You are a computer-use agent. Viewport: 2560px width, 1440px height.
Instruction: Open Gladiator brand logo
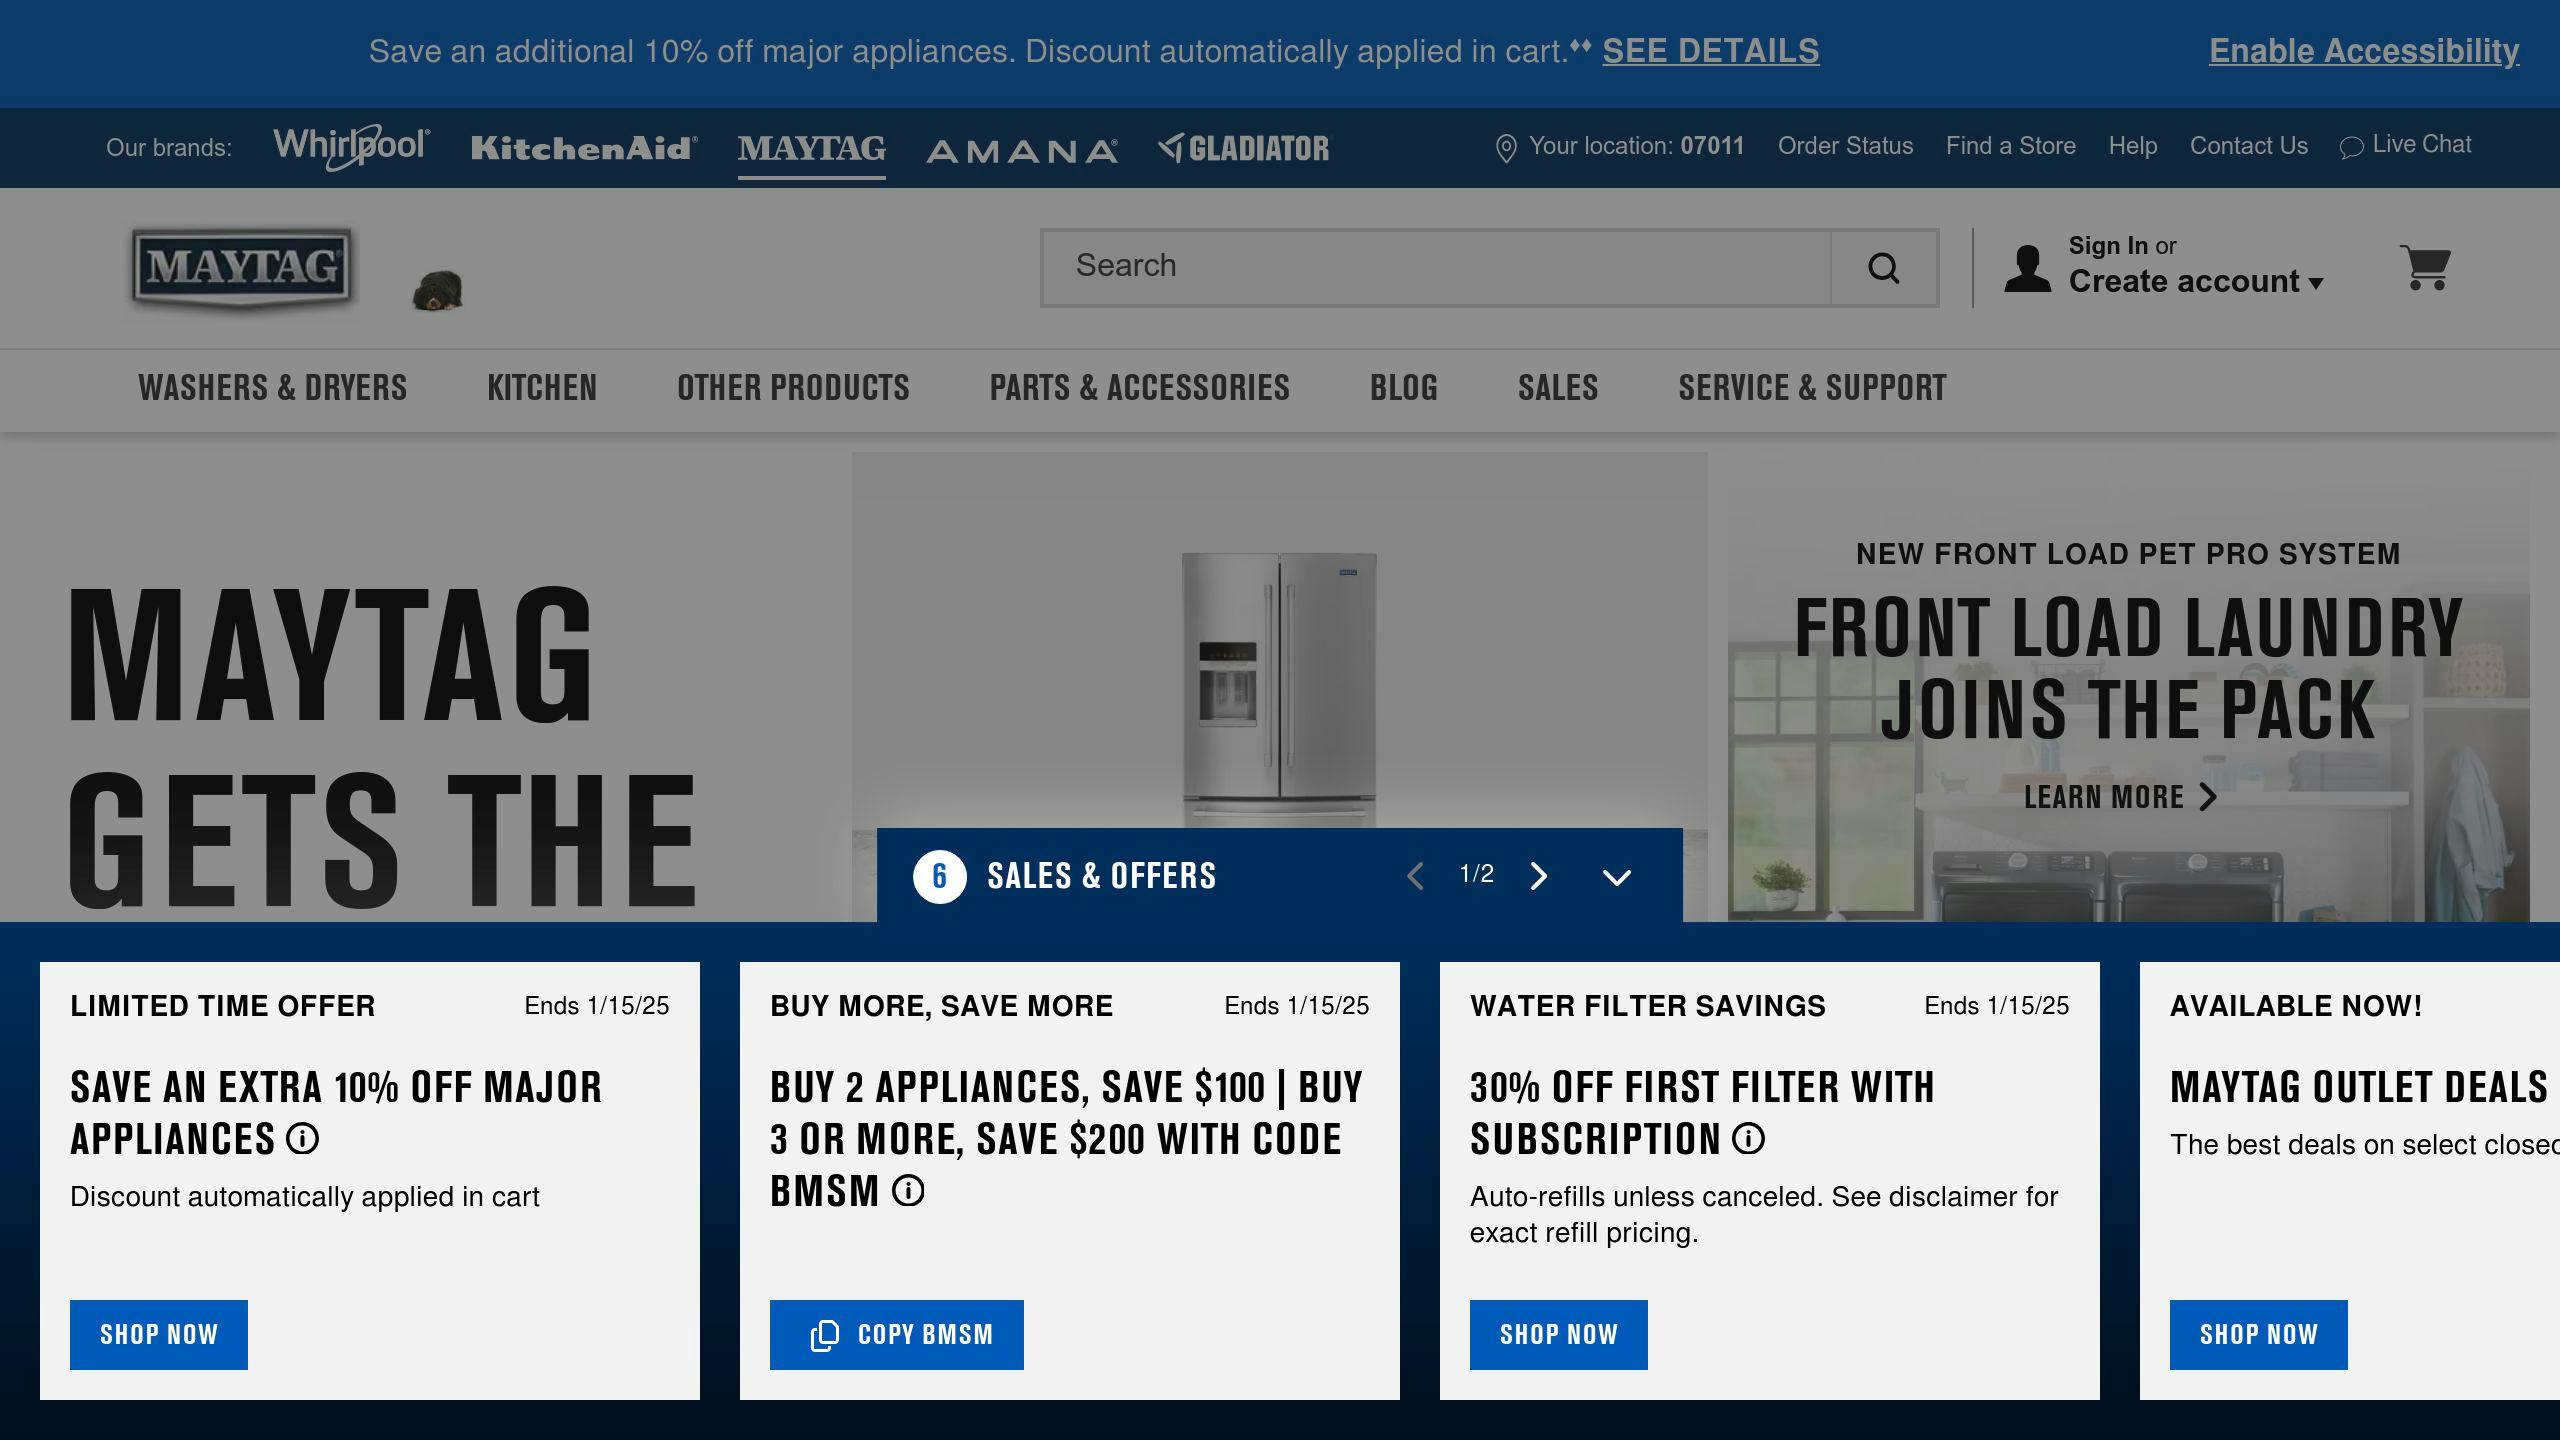point(1244,148)
